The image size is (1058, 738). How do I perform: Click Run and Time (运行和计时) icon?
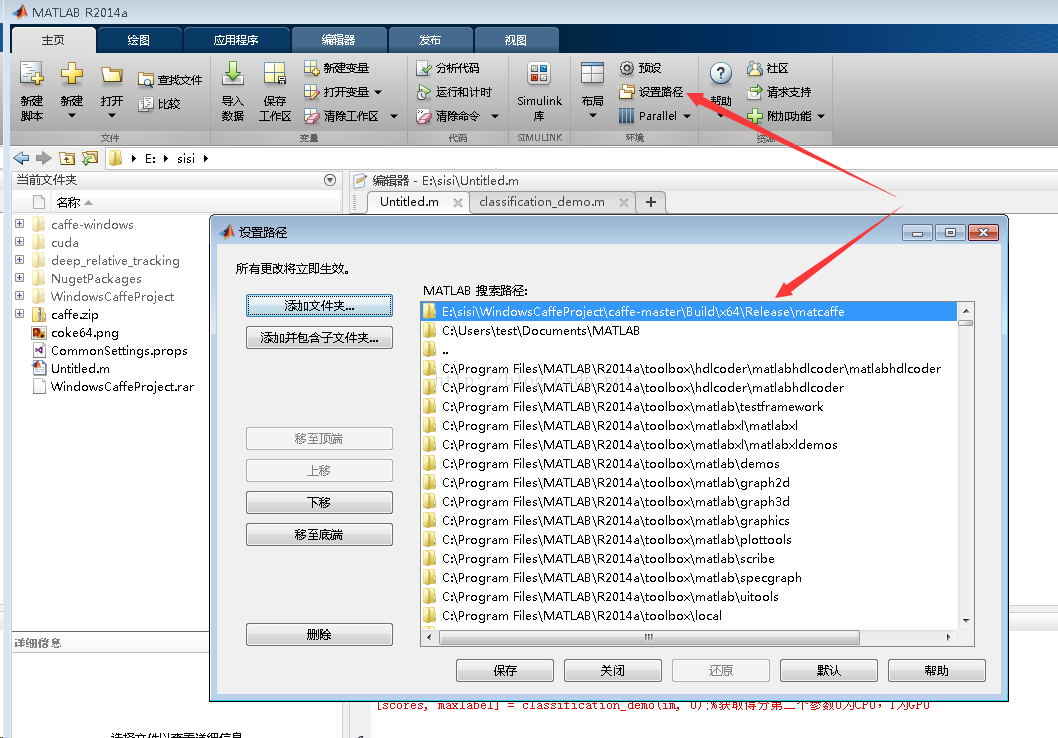[423, 92]
